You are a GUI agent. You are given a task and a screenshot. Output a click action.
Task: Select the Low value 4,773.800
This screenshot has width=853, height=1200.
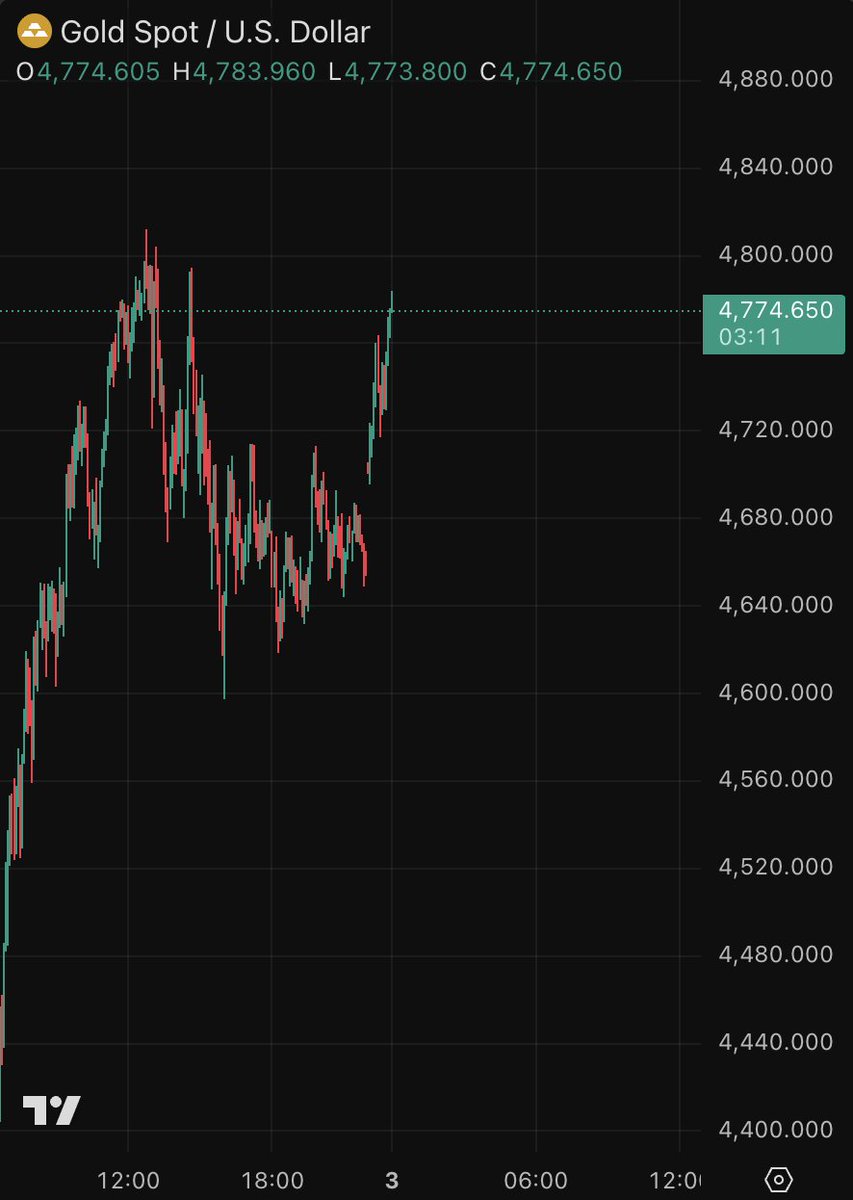point(405,72)
